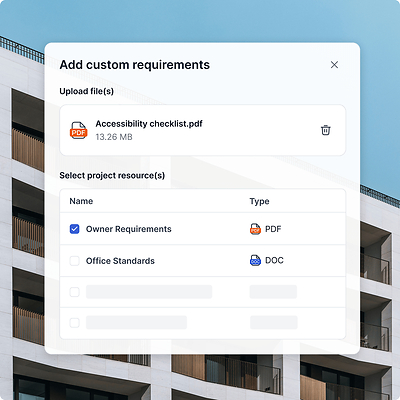
Task: Click the Type column header
Action: [x=259, y=201]
